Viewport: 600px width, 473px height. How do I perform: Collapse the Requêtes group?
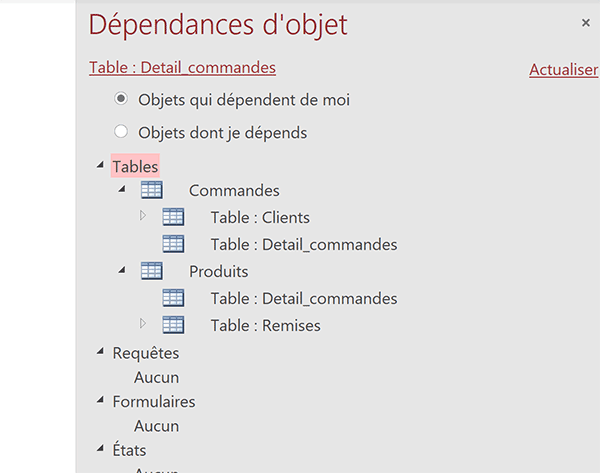100,351
